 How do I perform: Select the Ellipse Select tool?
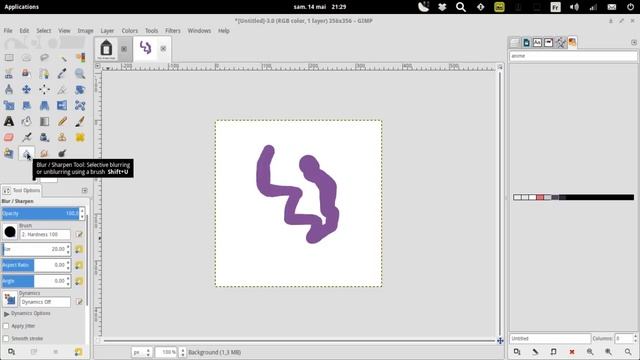click(x=27, y=58)
